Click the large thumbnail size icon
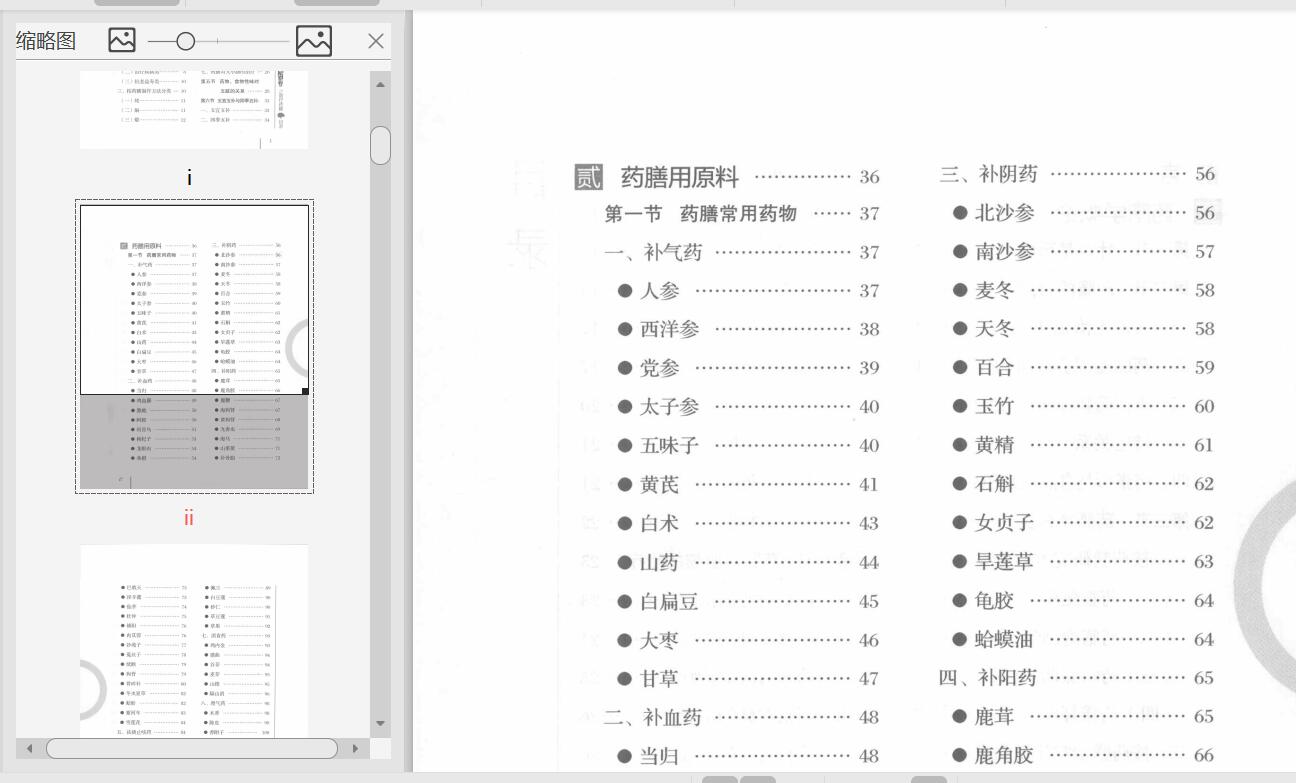This screenshot has width=1296, height=783. [x=314, y=40]
